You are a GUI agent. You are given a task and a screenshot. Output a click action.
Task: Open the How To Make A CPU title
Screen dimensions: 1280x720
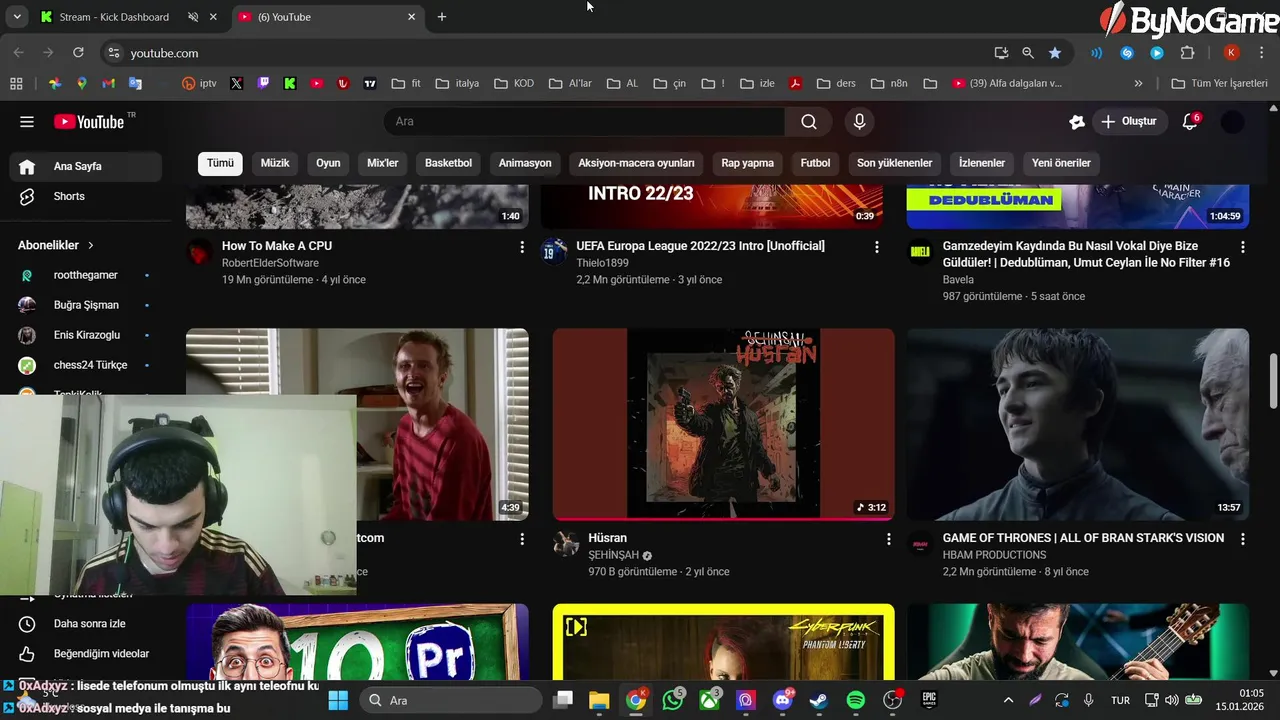pos(277,246)
